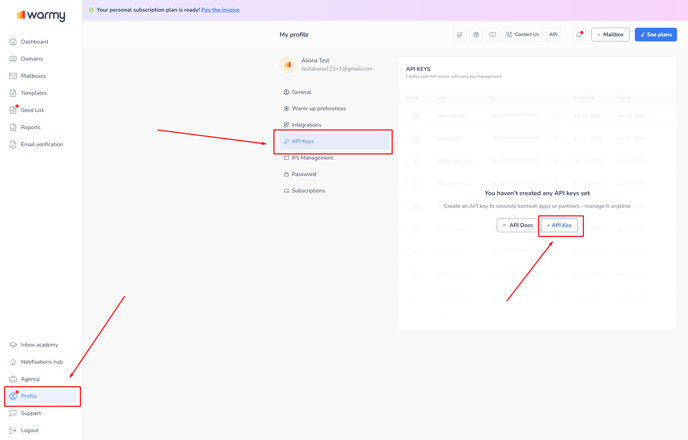Go to Domains in sidebar

pyautogui.click(x=31, y=59)
